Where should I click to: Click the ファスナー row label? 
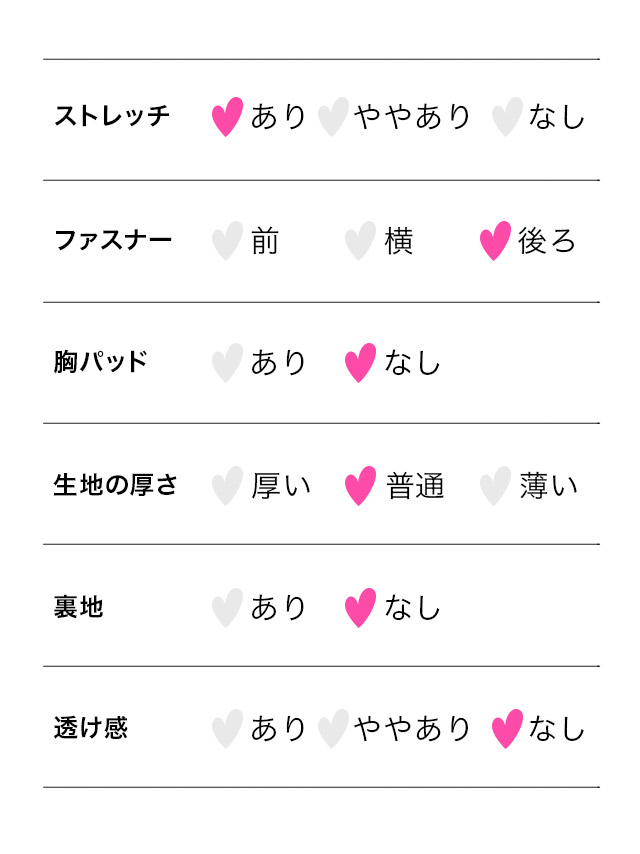tap(112, 241)
